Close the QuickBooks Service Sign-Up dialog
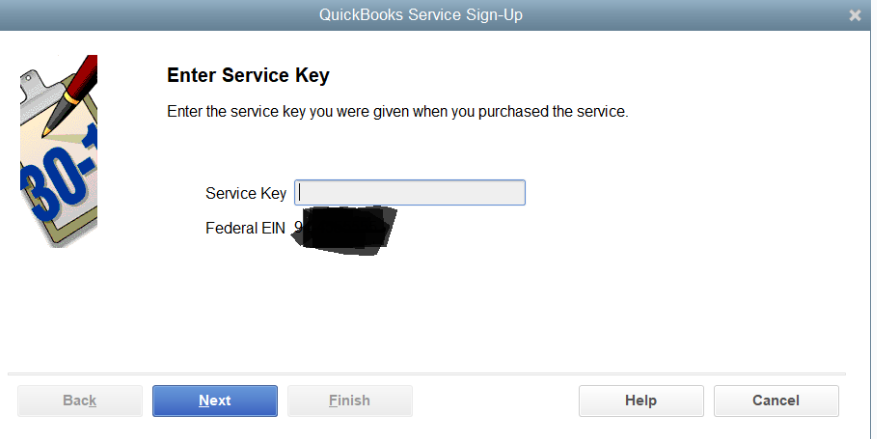Image resolution: width=877 pixels, height=439 pixels. coord(855,15)
